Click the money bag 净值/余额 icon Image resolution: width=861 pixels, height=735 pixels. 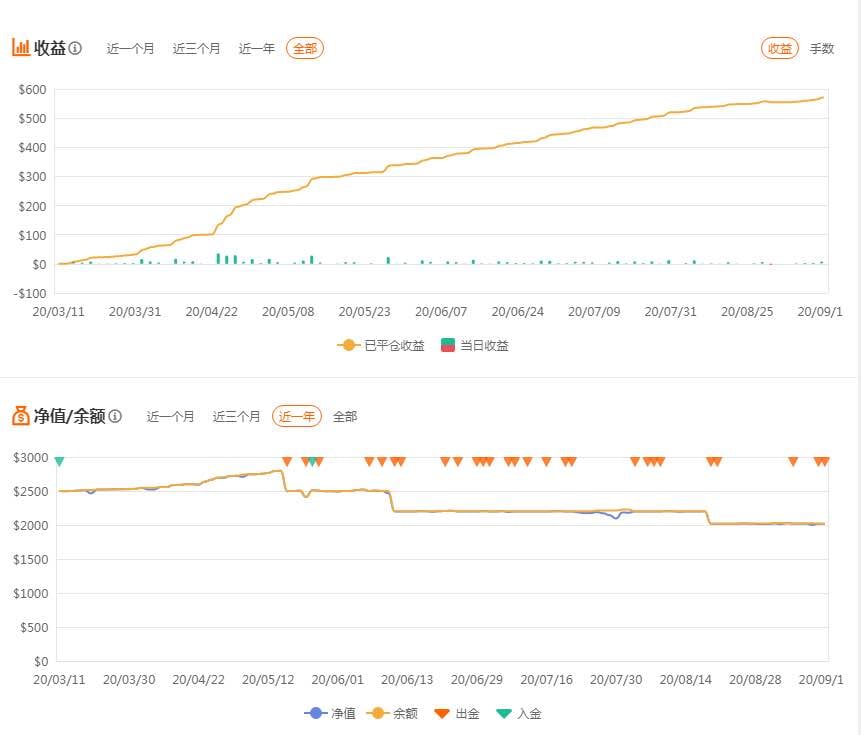pos(21,416)
